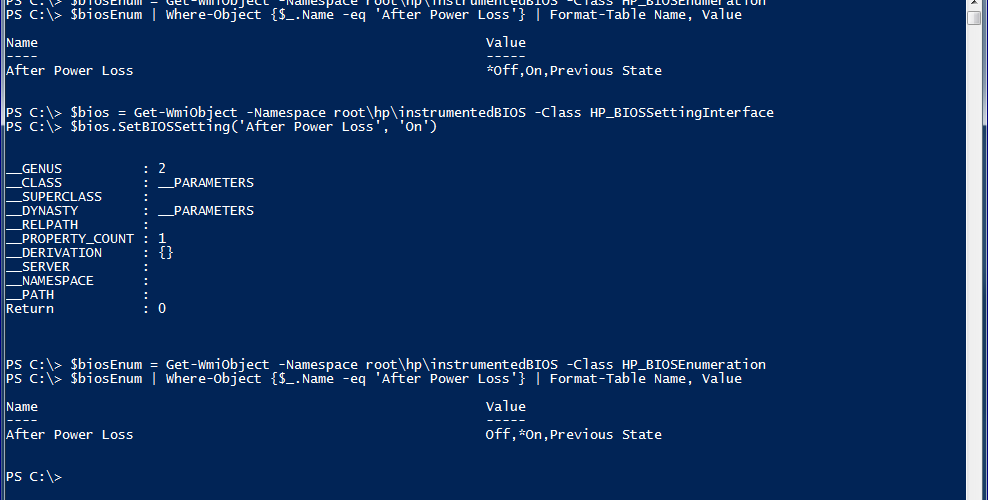Click the __DYNASTY property row
This screenshot has height=500, width=988.
click(x=130, y=211)
